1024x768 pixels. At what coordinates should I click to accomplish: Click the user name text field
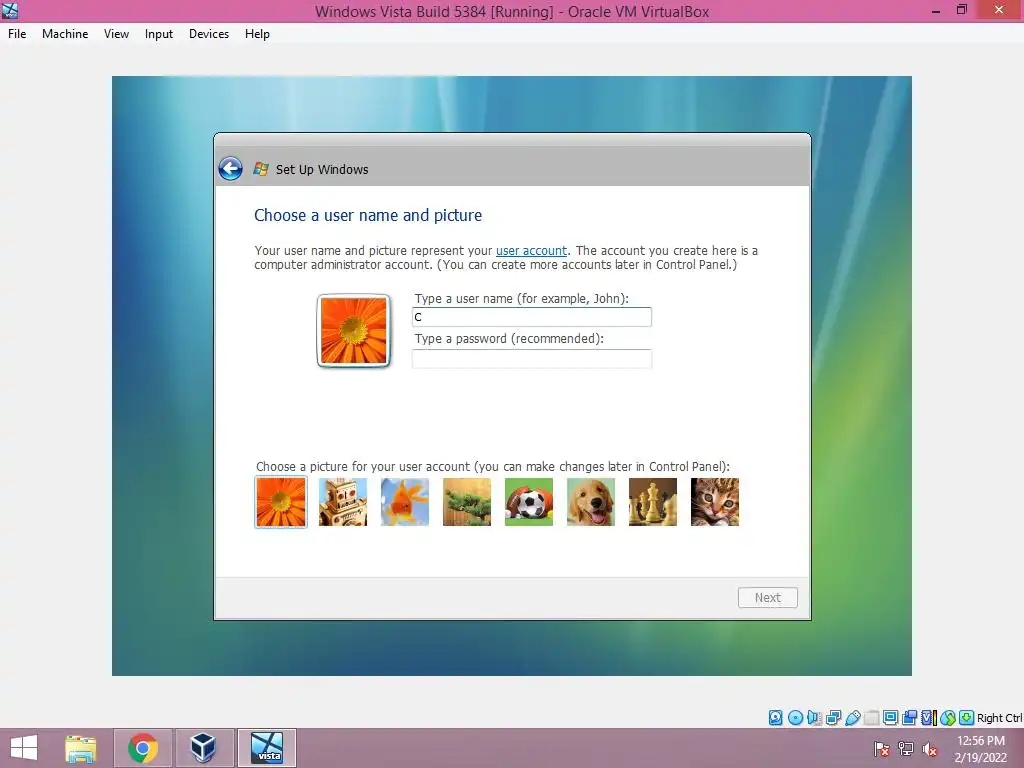tap(532, 317)
